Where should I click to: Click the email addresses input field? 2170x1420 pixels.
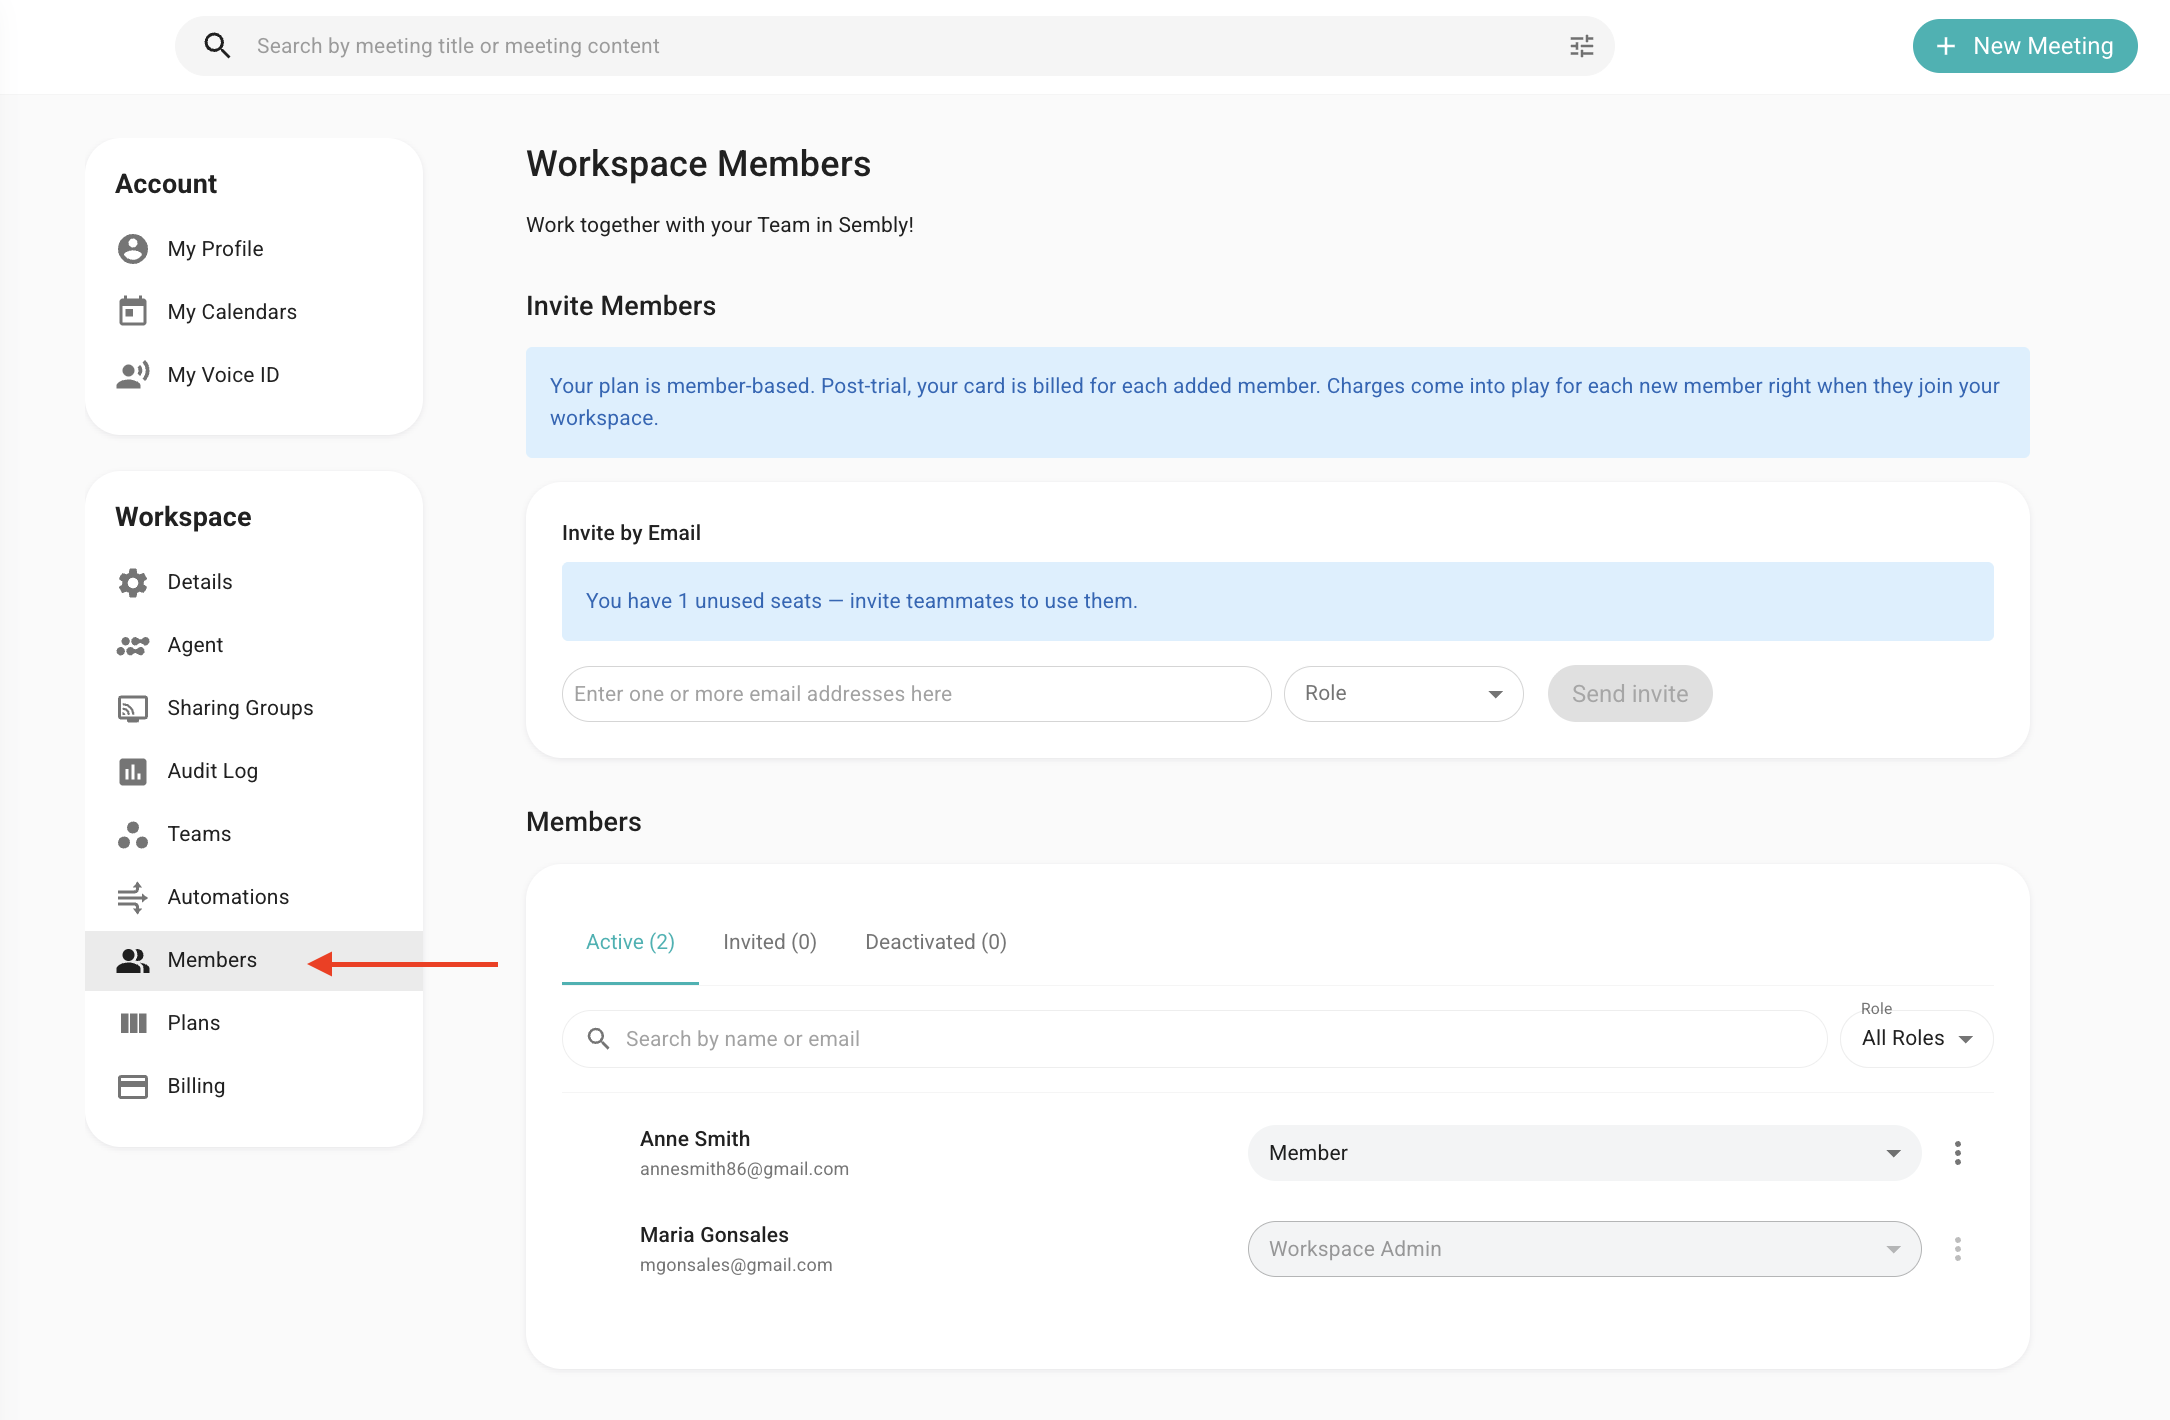(x=916, y=694)
